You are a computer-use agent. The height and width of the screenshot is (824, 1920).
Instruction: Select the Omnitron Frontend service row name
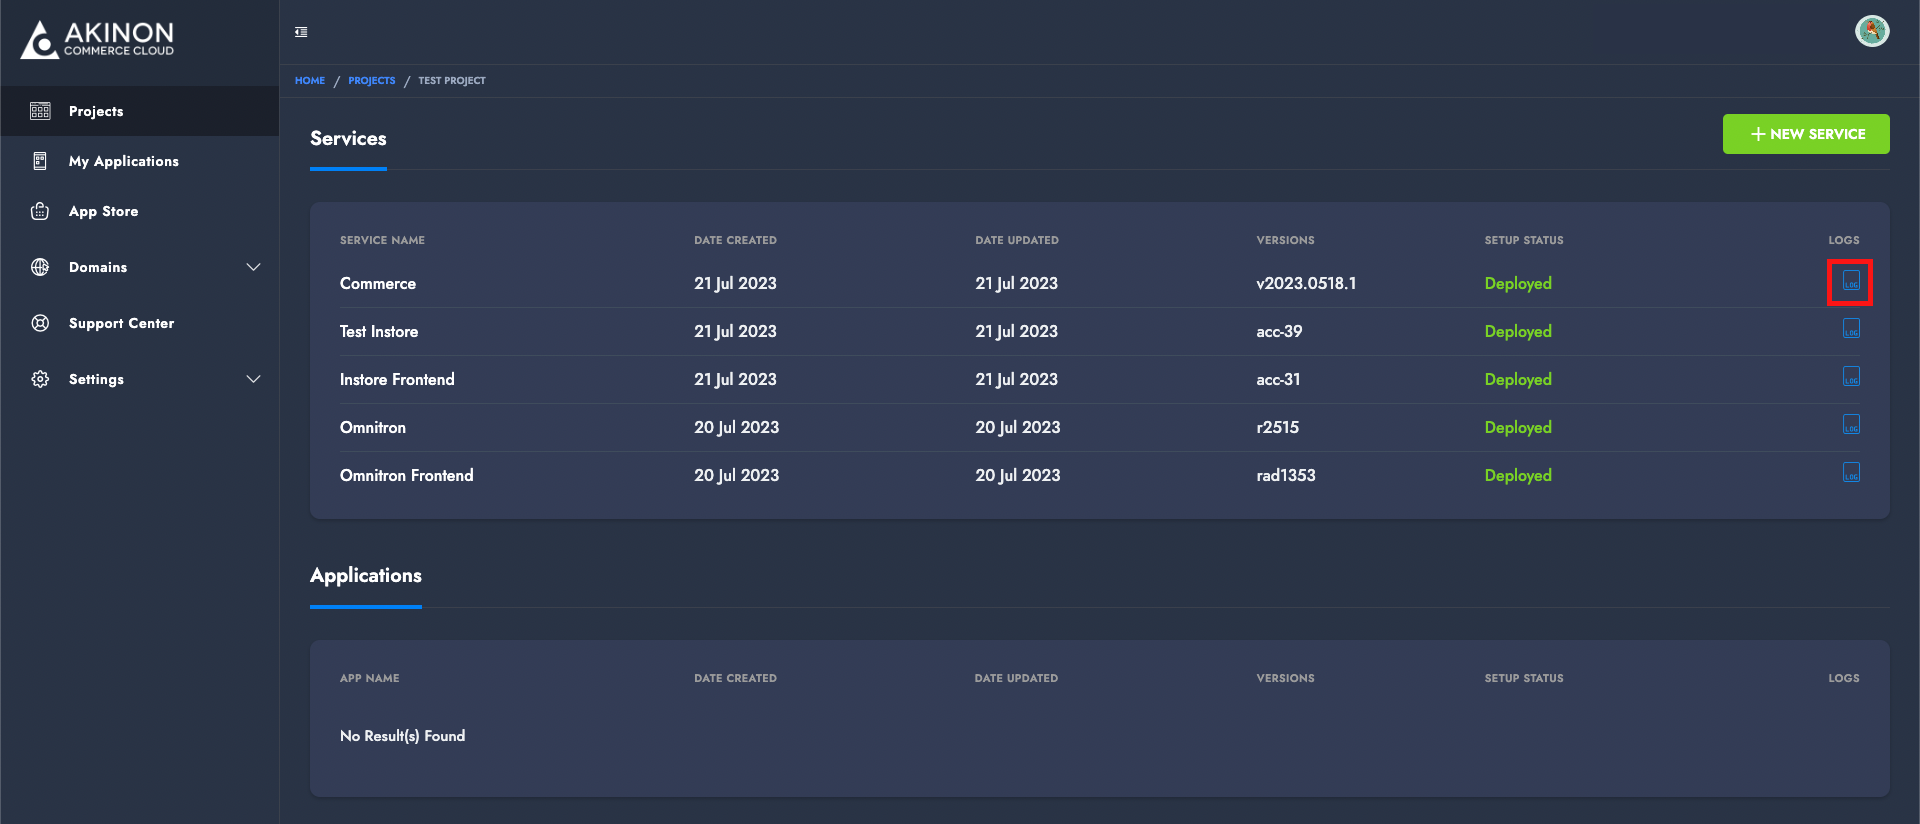406,476
